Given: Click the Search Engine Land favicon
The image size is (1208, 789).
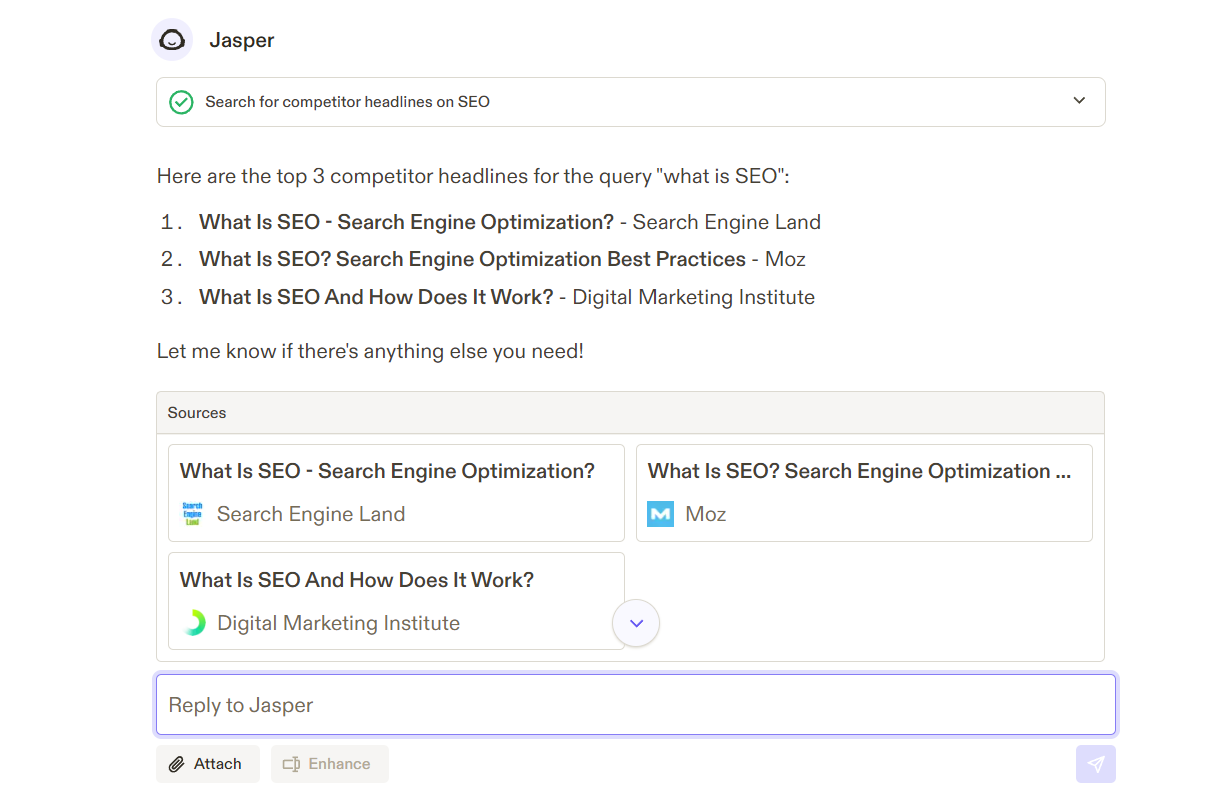Looking at the screenshot, I should pyautogui.click(x=192, y=514).
